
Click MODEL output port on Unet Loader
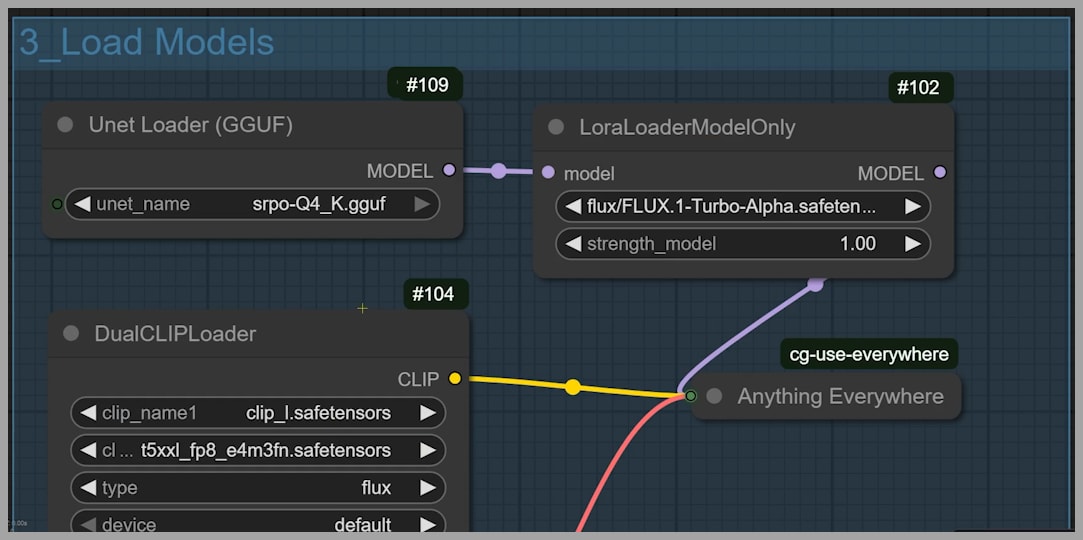449,171
